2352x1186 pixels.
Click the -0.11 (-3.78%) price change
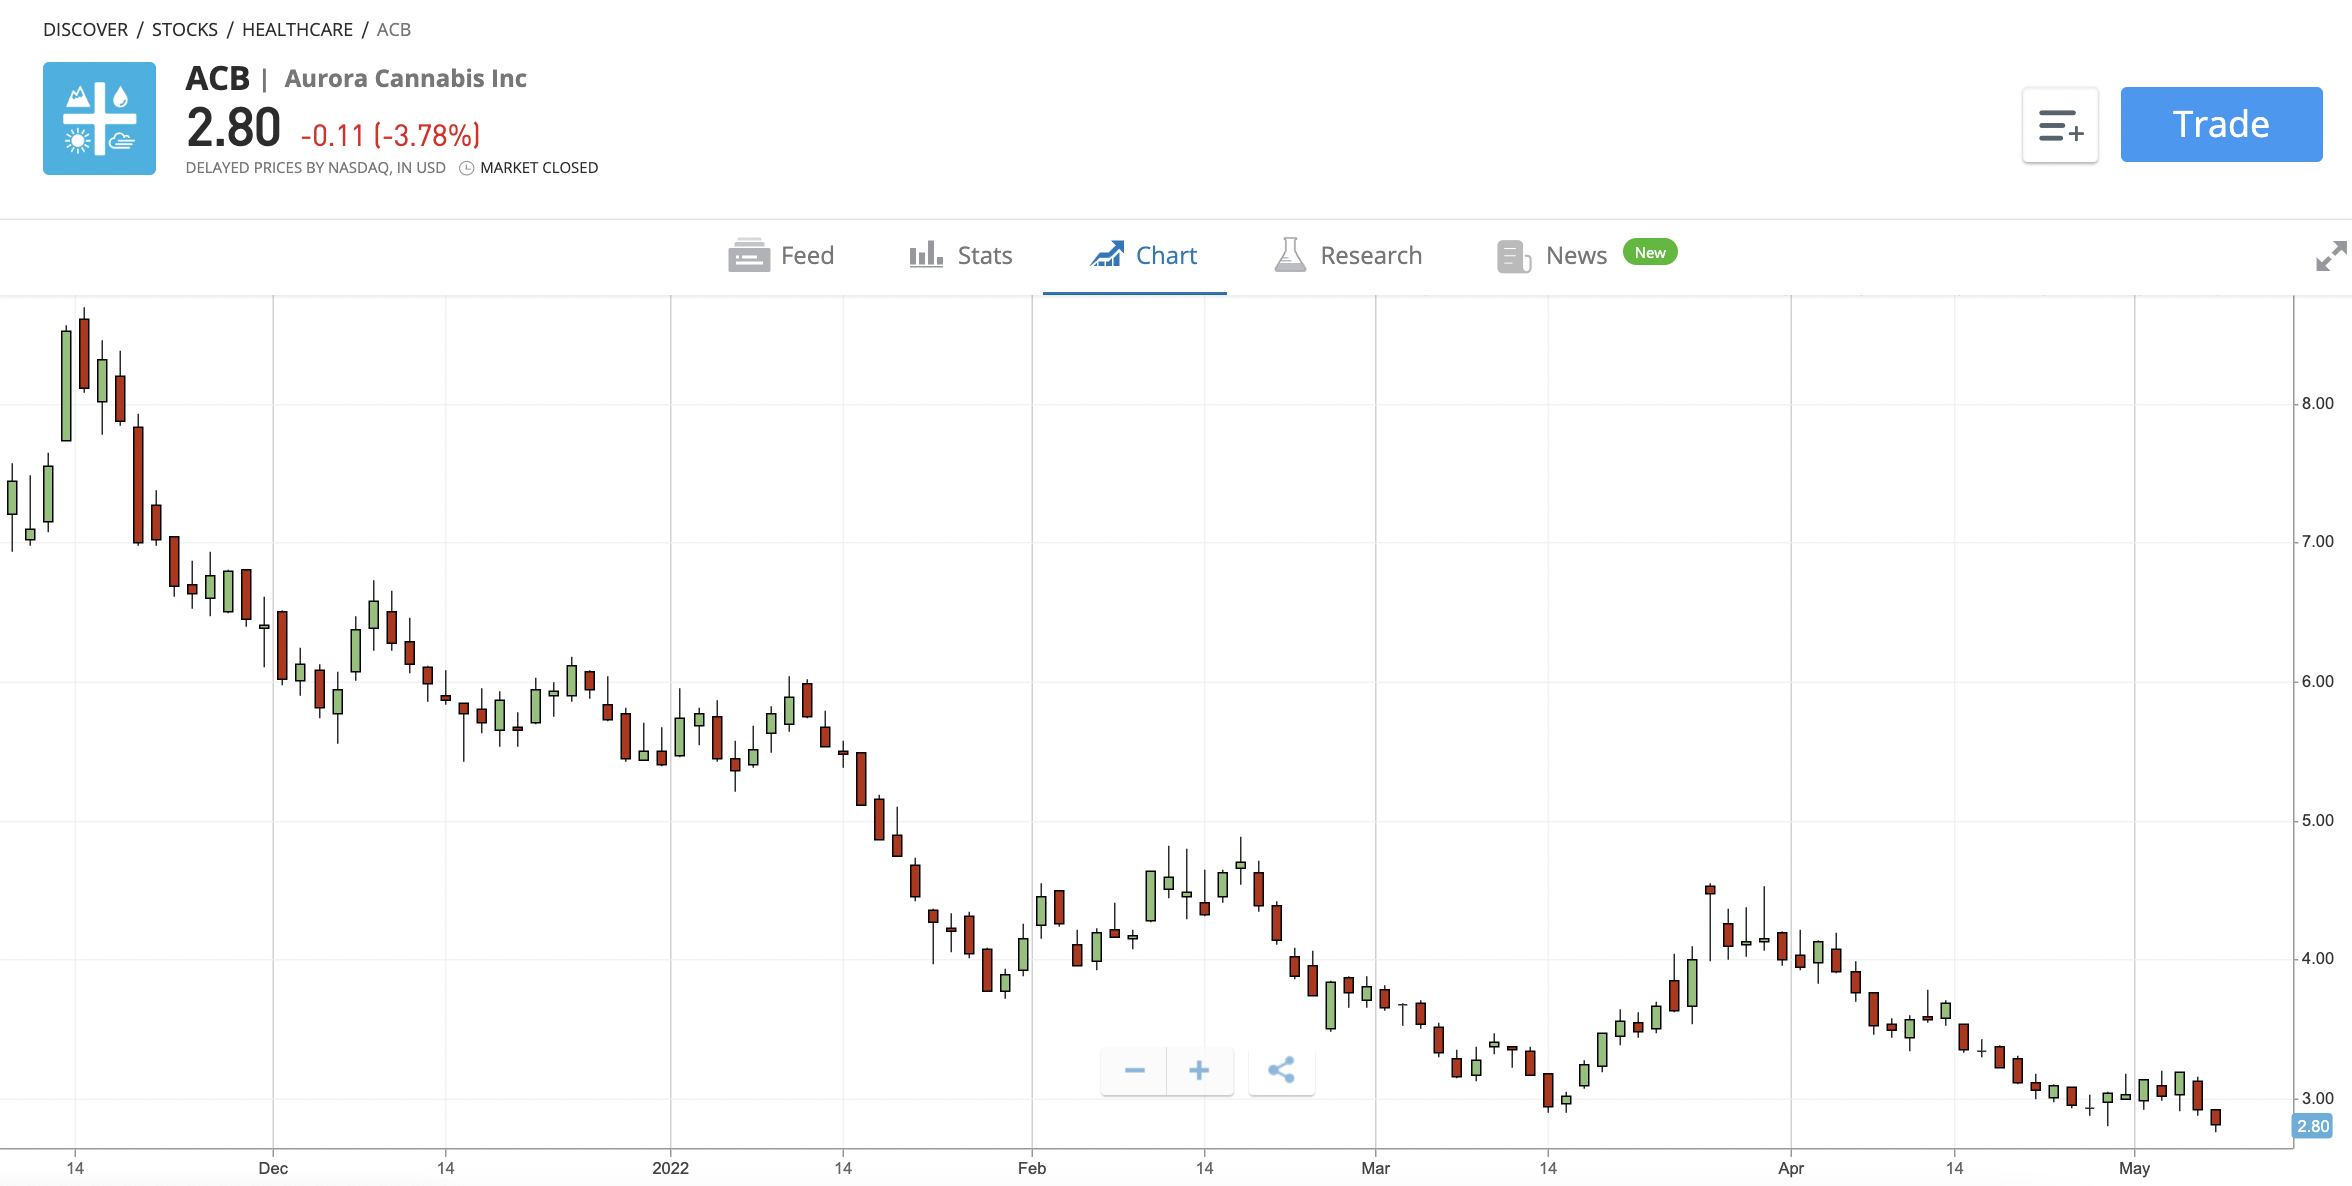coord(390,135)
